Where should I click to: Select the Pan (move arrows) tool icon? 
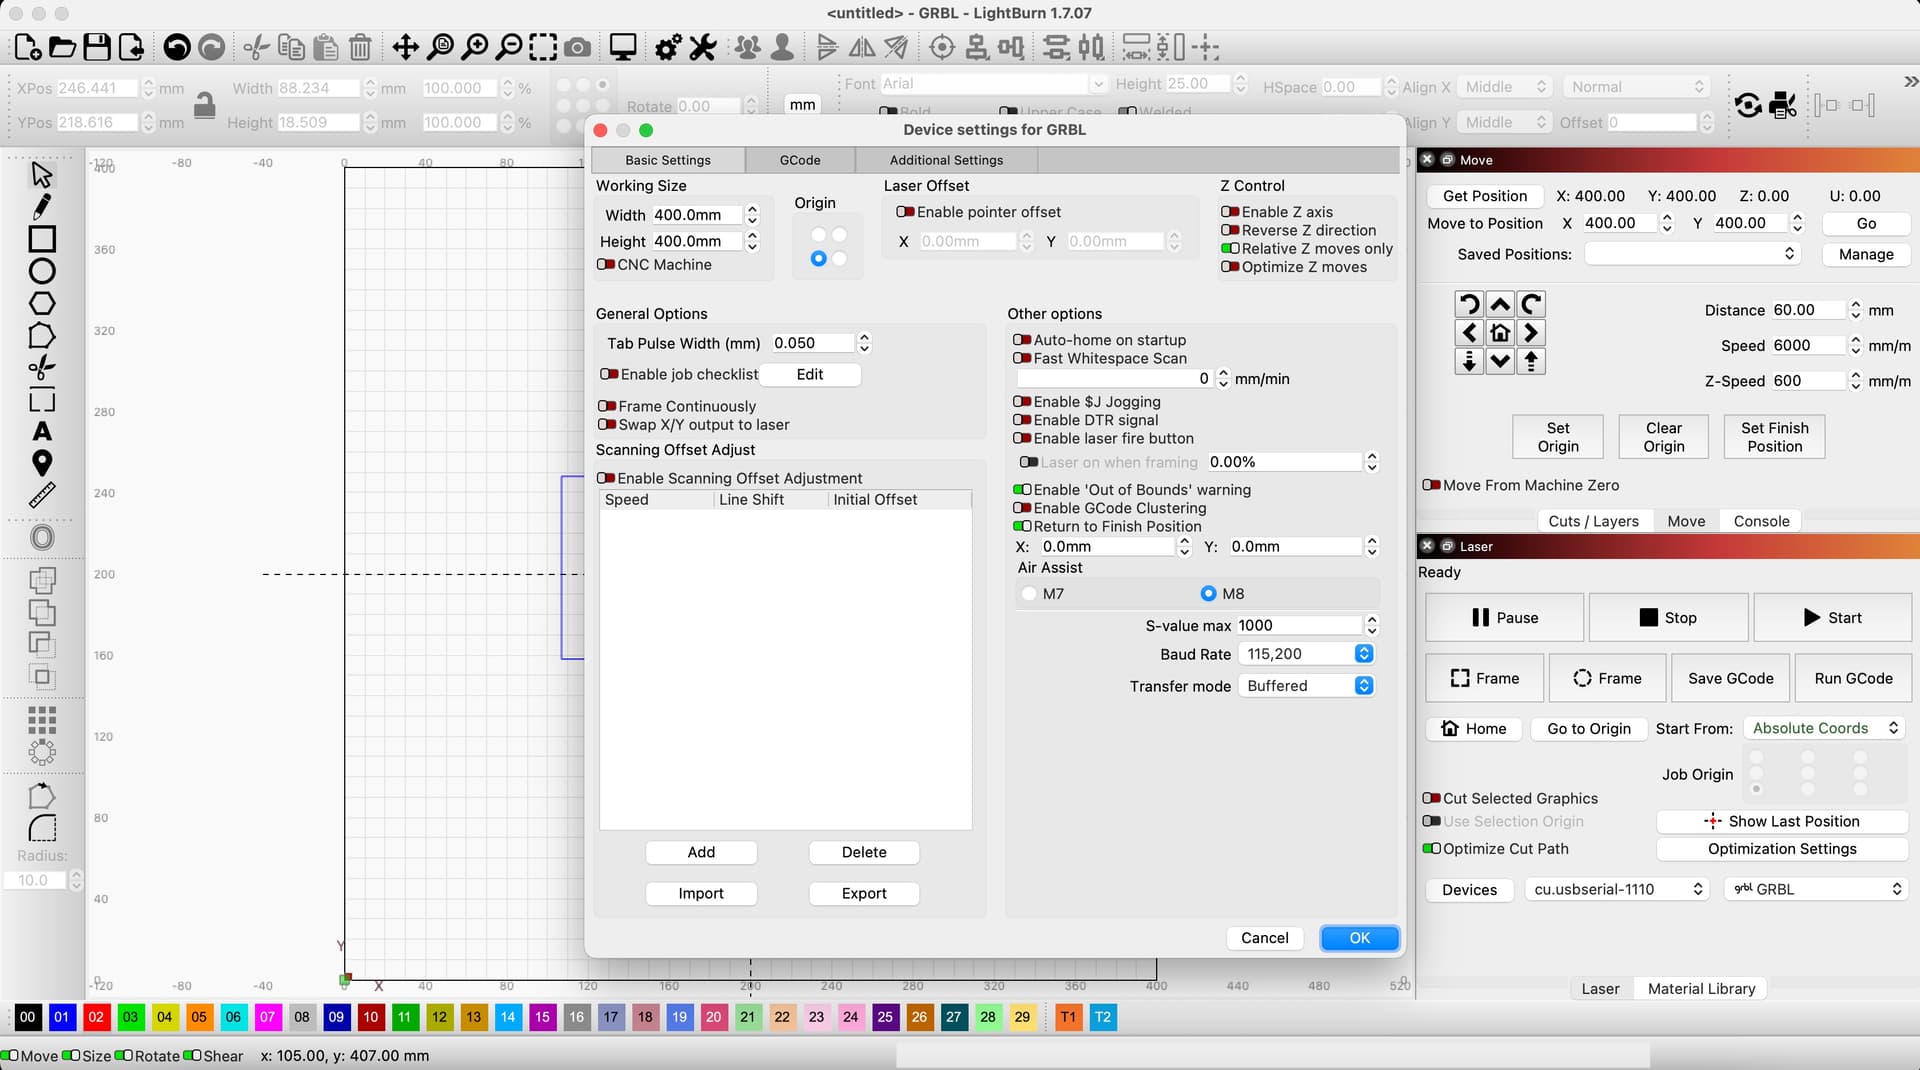tap(405, 47)
